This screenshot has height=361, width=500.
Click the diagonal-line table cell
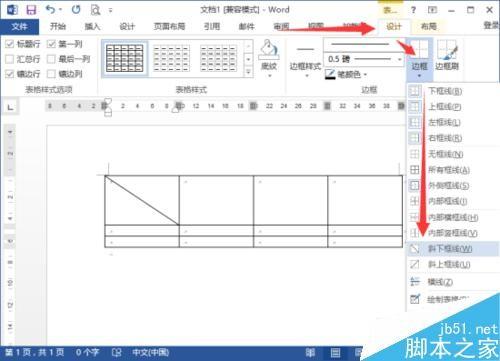pyautogui.click(x=142, y=200)
